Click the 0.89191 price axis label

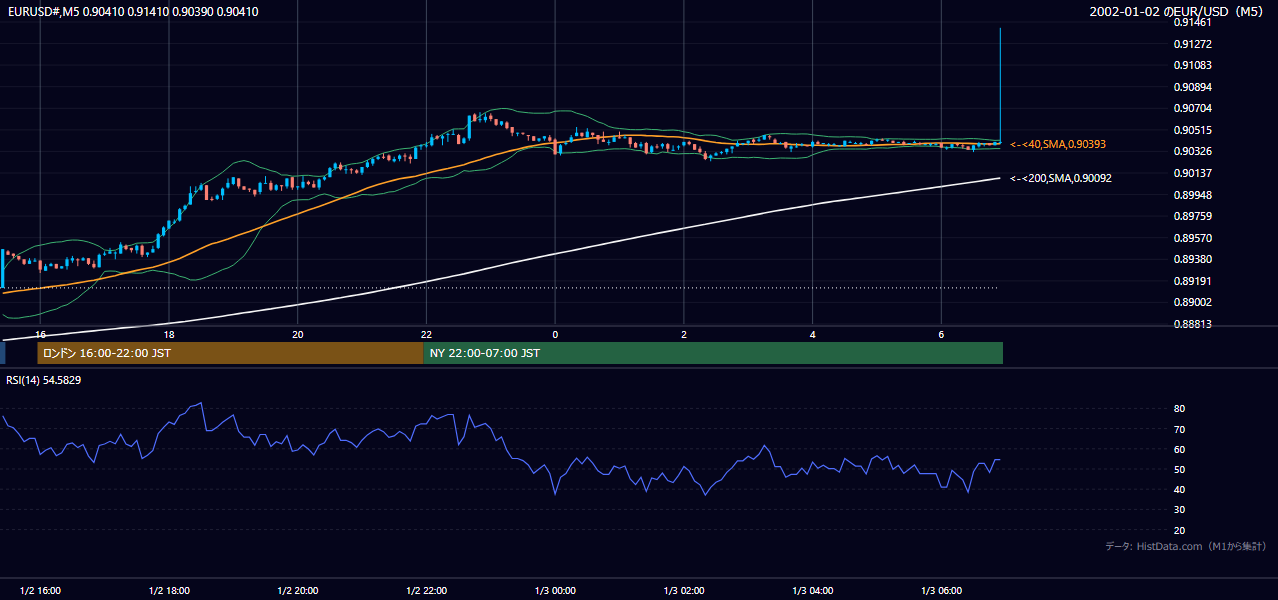click(1192, 281)
